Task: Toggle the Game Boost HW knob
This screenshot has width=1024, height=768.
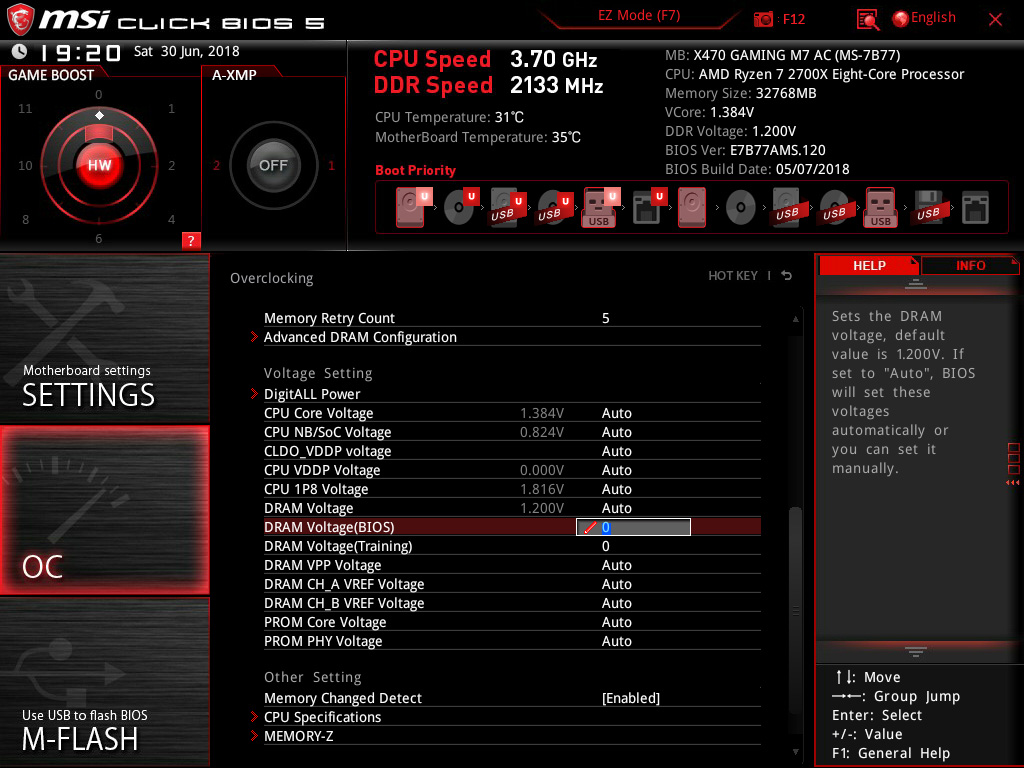Action: [99, 165]
